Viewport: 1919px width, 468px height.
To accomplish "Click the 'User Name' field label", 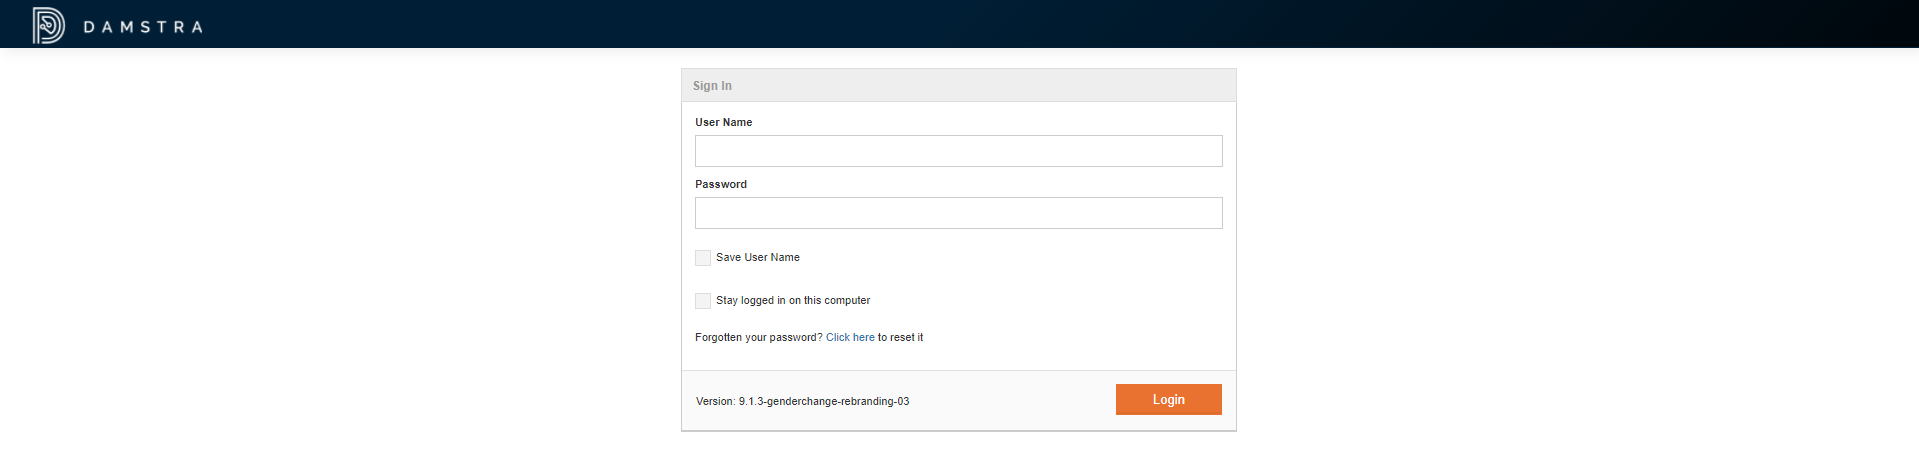I will [723, 123].
